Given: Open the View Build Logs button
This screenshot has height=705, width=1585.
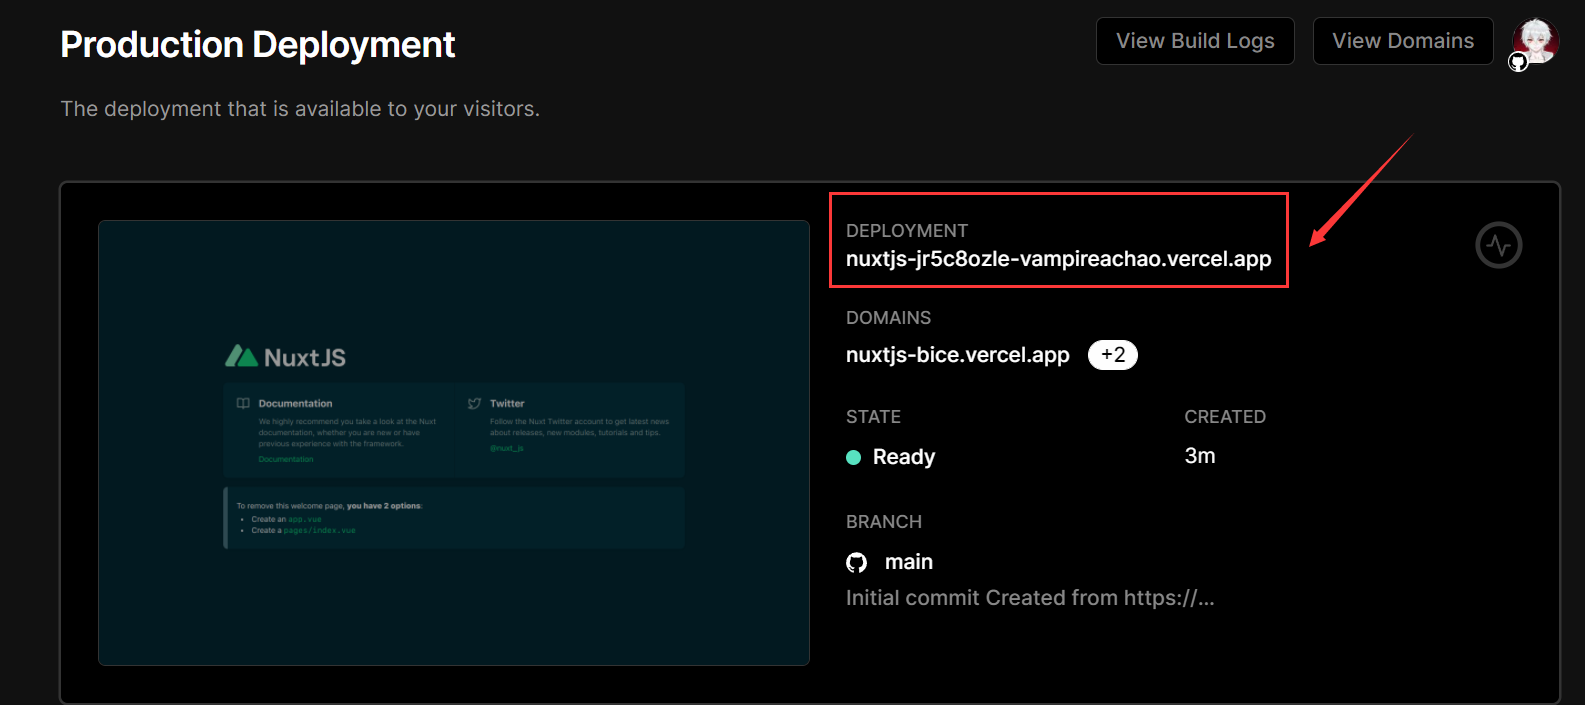Looking at the screenshot, I should (x=1195, y=41).
